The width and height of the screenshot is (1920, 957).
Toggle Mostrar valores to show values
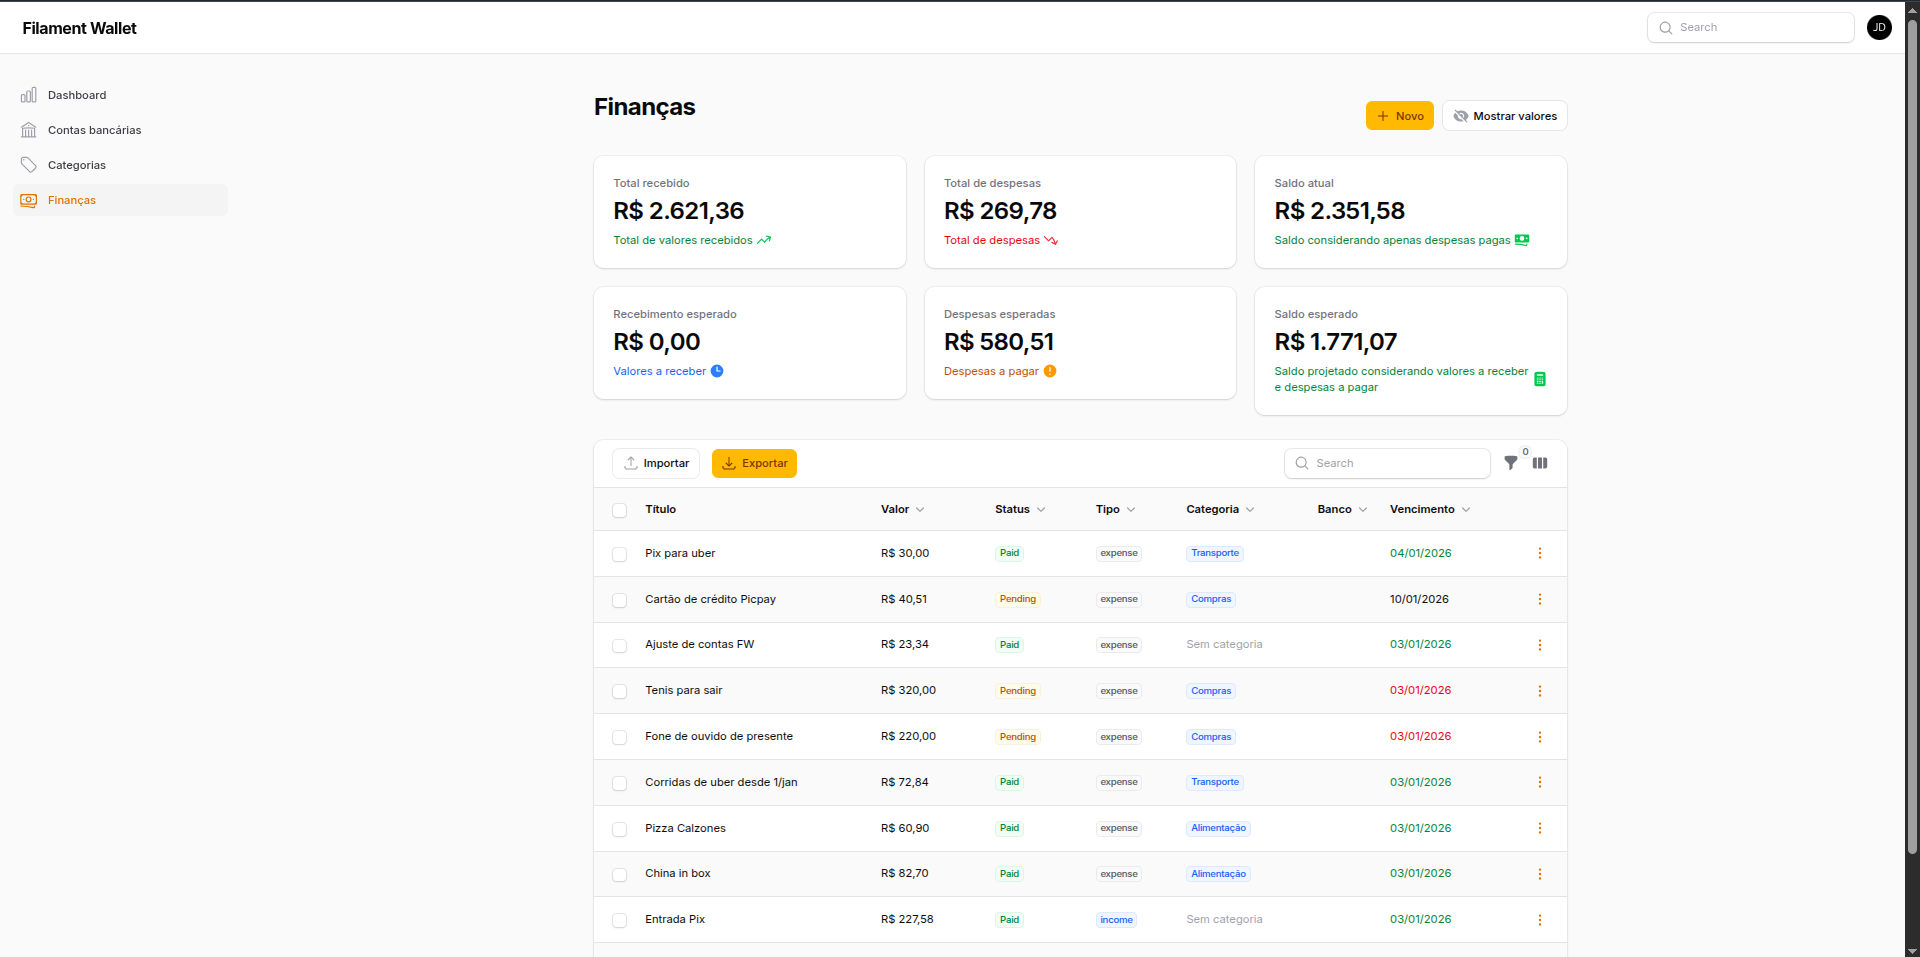click(x=1504, y=115)
